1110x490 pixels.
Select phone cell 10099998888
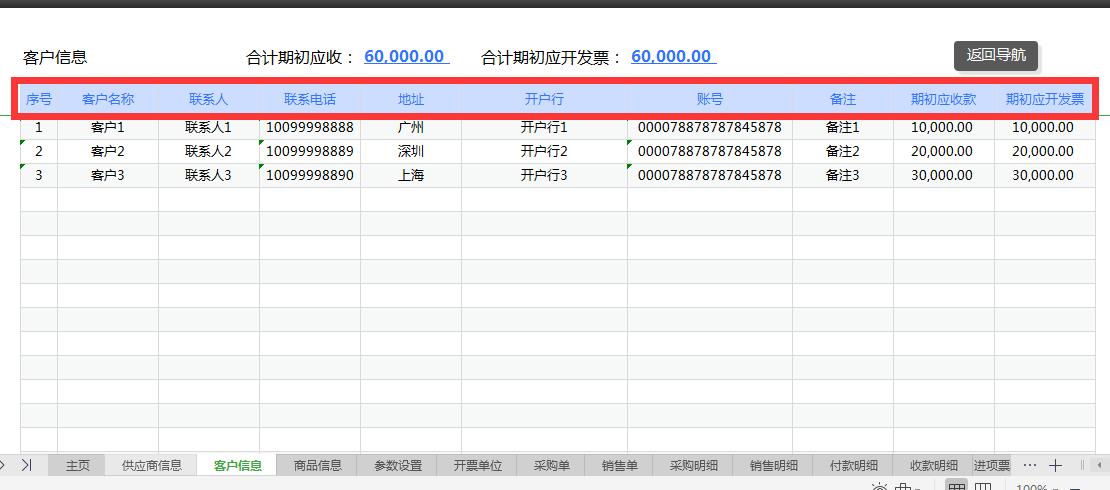click(x=310, y=128)
